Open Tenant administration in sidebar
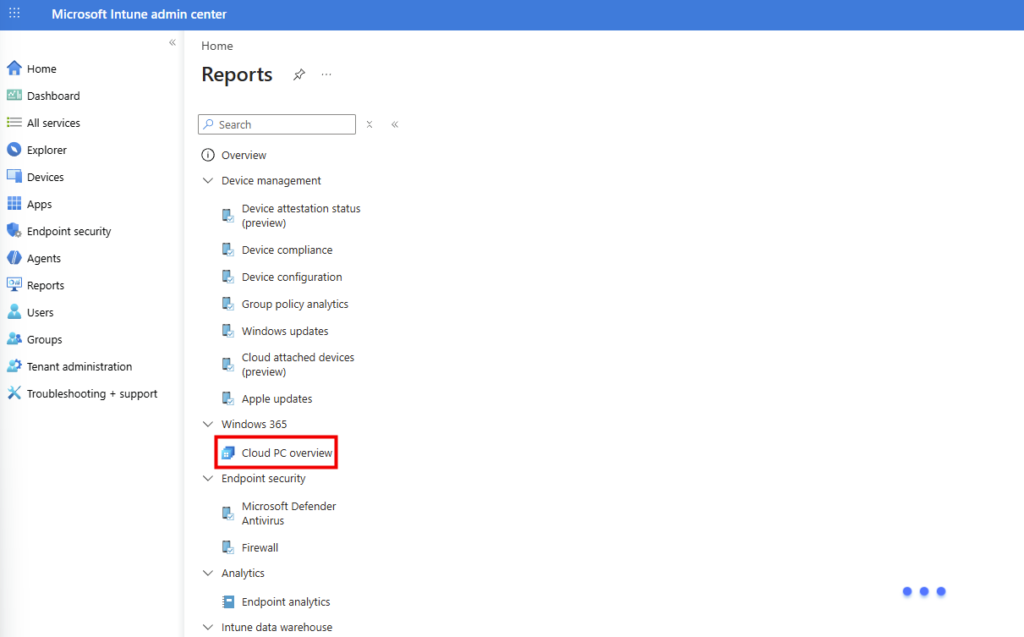 [79, 366]
